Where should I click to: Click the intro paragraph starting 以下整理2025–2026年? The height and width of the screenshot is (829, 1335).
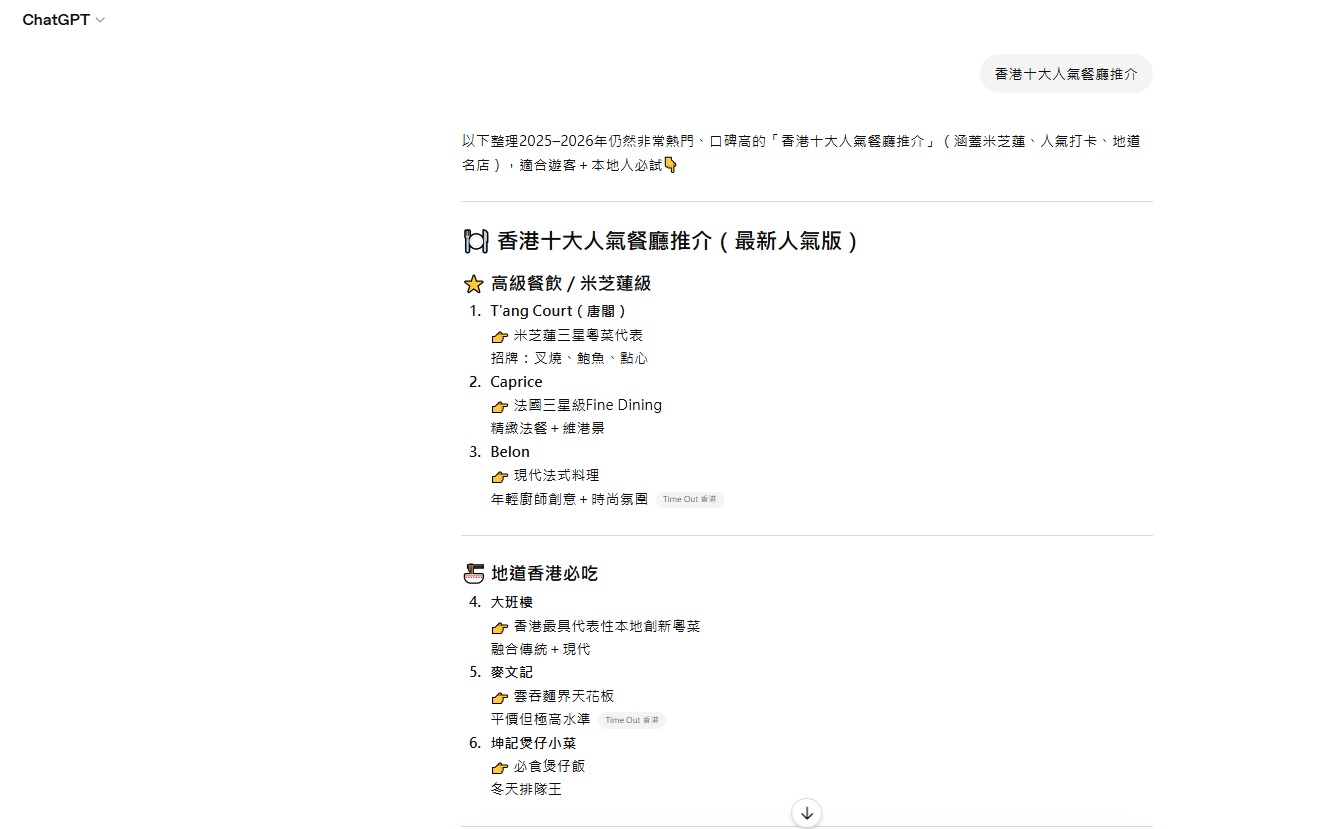point(801,153)
